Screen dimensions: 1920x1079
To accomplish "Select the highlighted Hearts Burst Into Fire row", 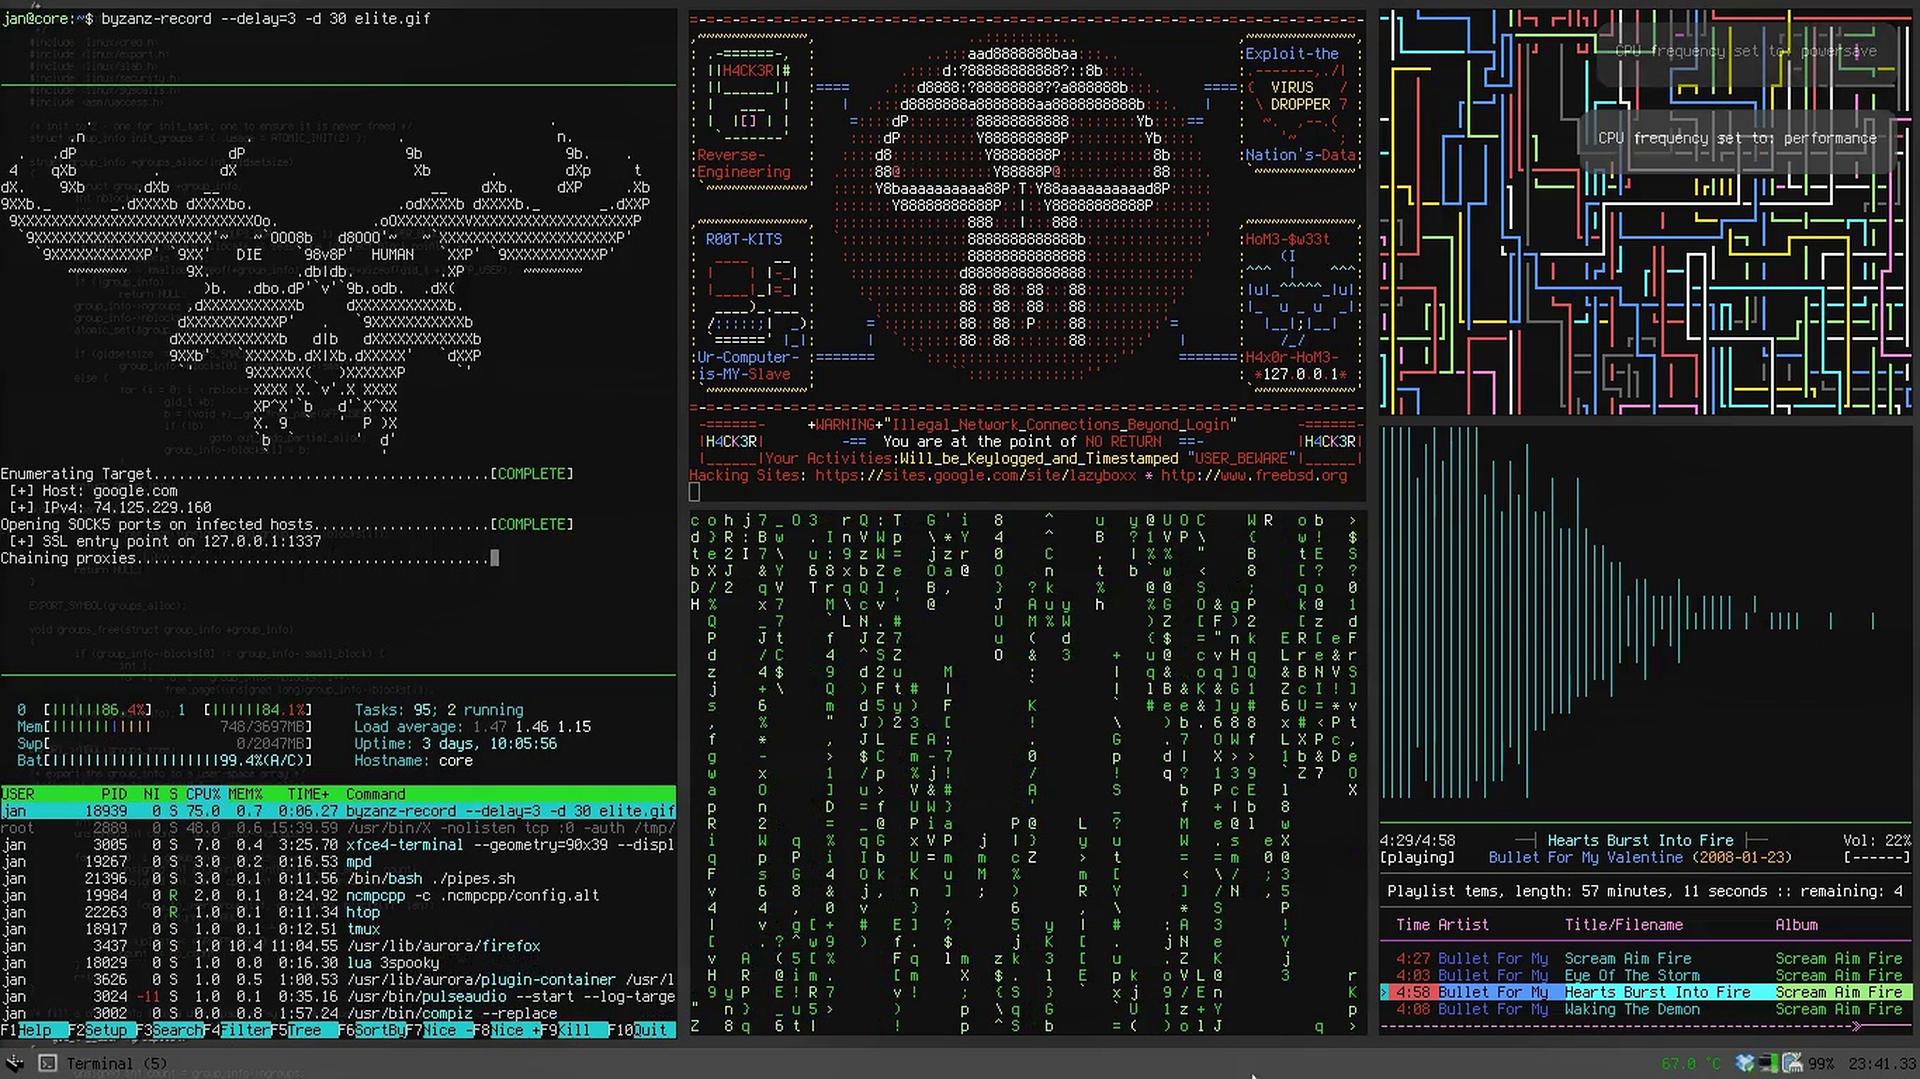I will pyautogui.click(x=1646, y=993).
